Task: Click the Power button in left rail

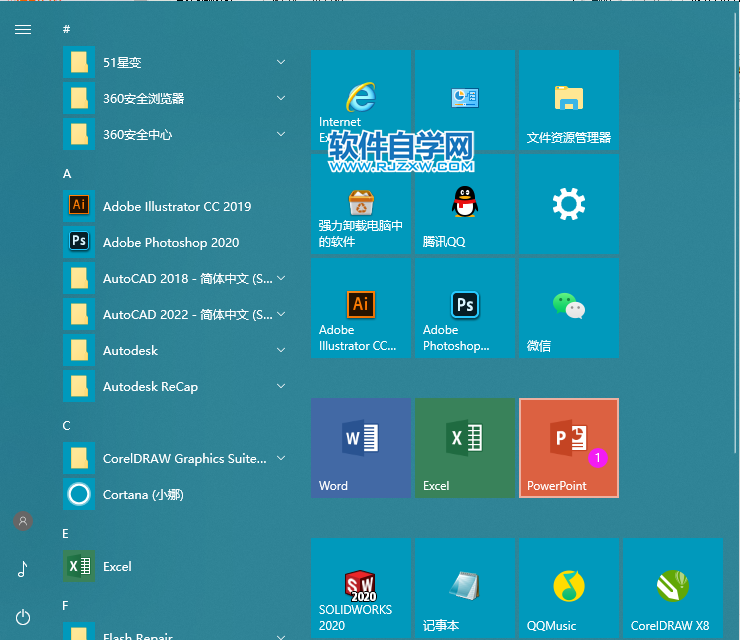Action: pyautogui.click(x=23, y=617)
